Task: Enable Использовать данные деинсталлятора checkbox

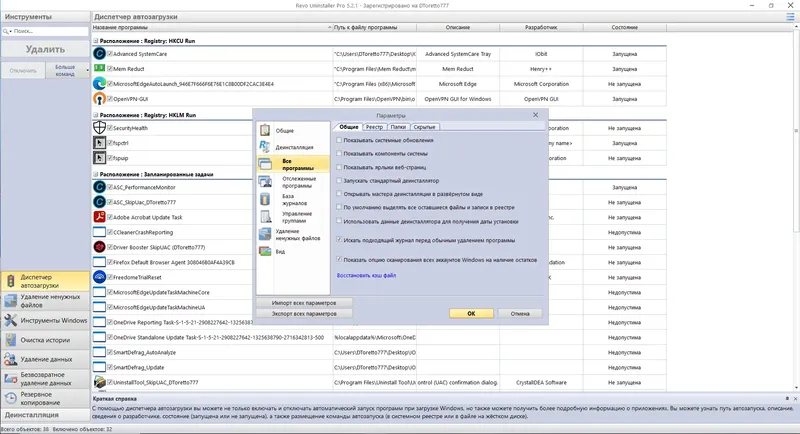Action: pyautogui.click(x=339, y=221)
